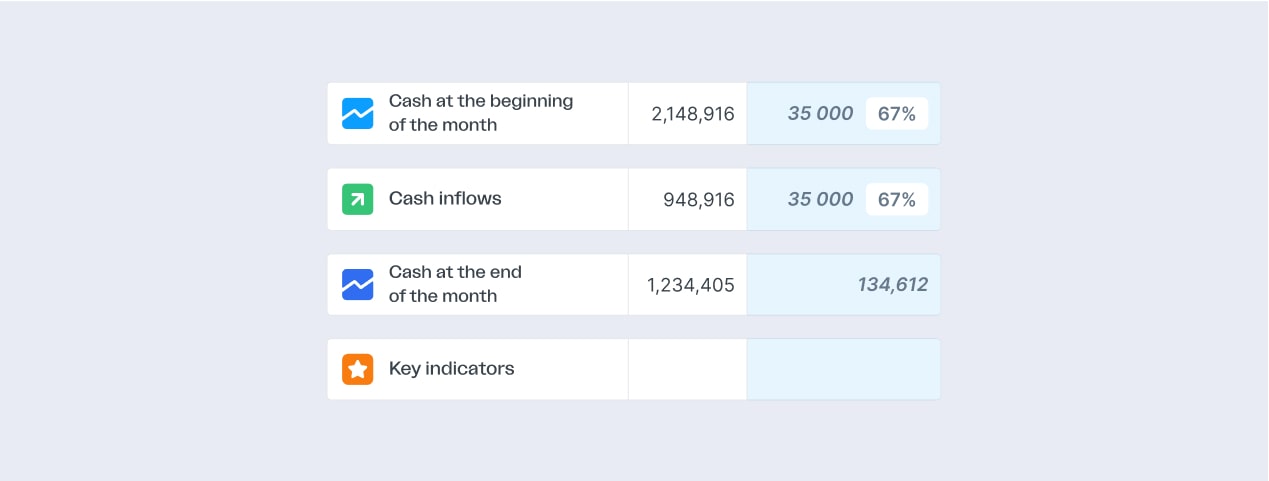1269x481 pixels.
Task: Click the 134,612 italic value
Action: [x=892, y=285]
